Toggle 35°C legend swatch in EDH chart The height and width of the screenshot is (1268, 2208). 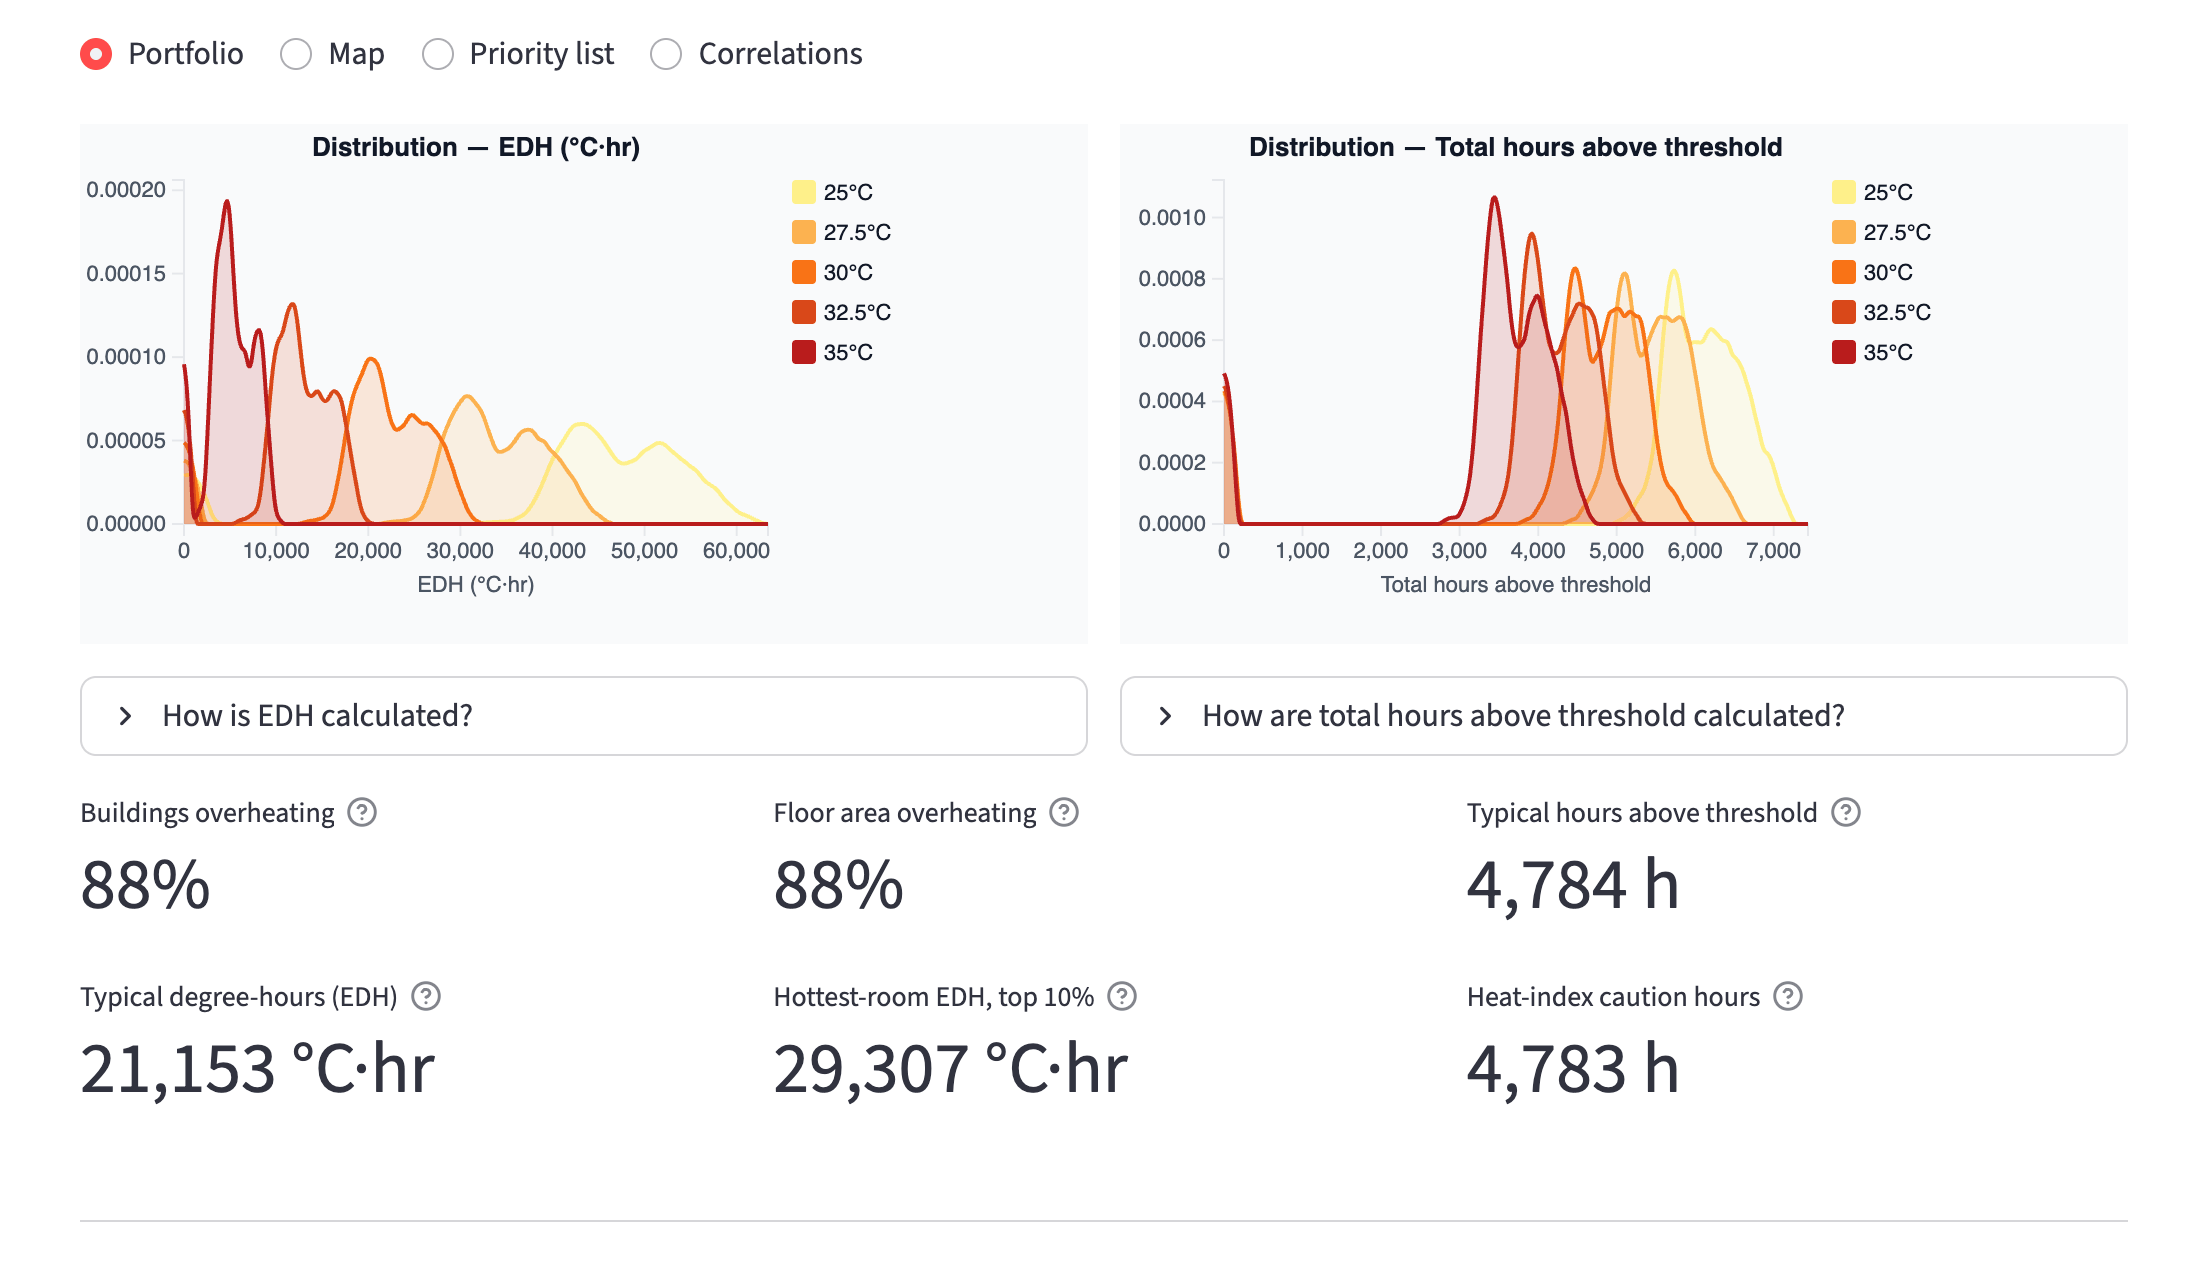804,352
